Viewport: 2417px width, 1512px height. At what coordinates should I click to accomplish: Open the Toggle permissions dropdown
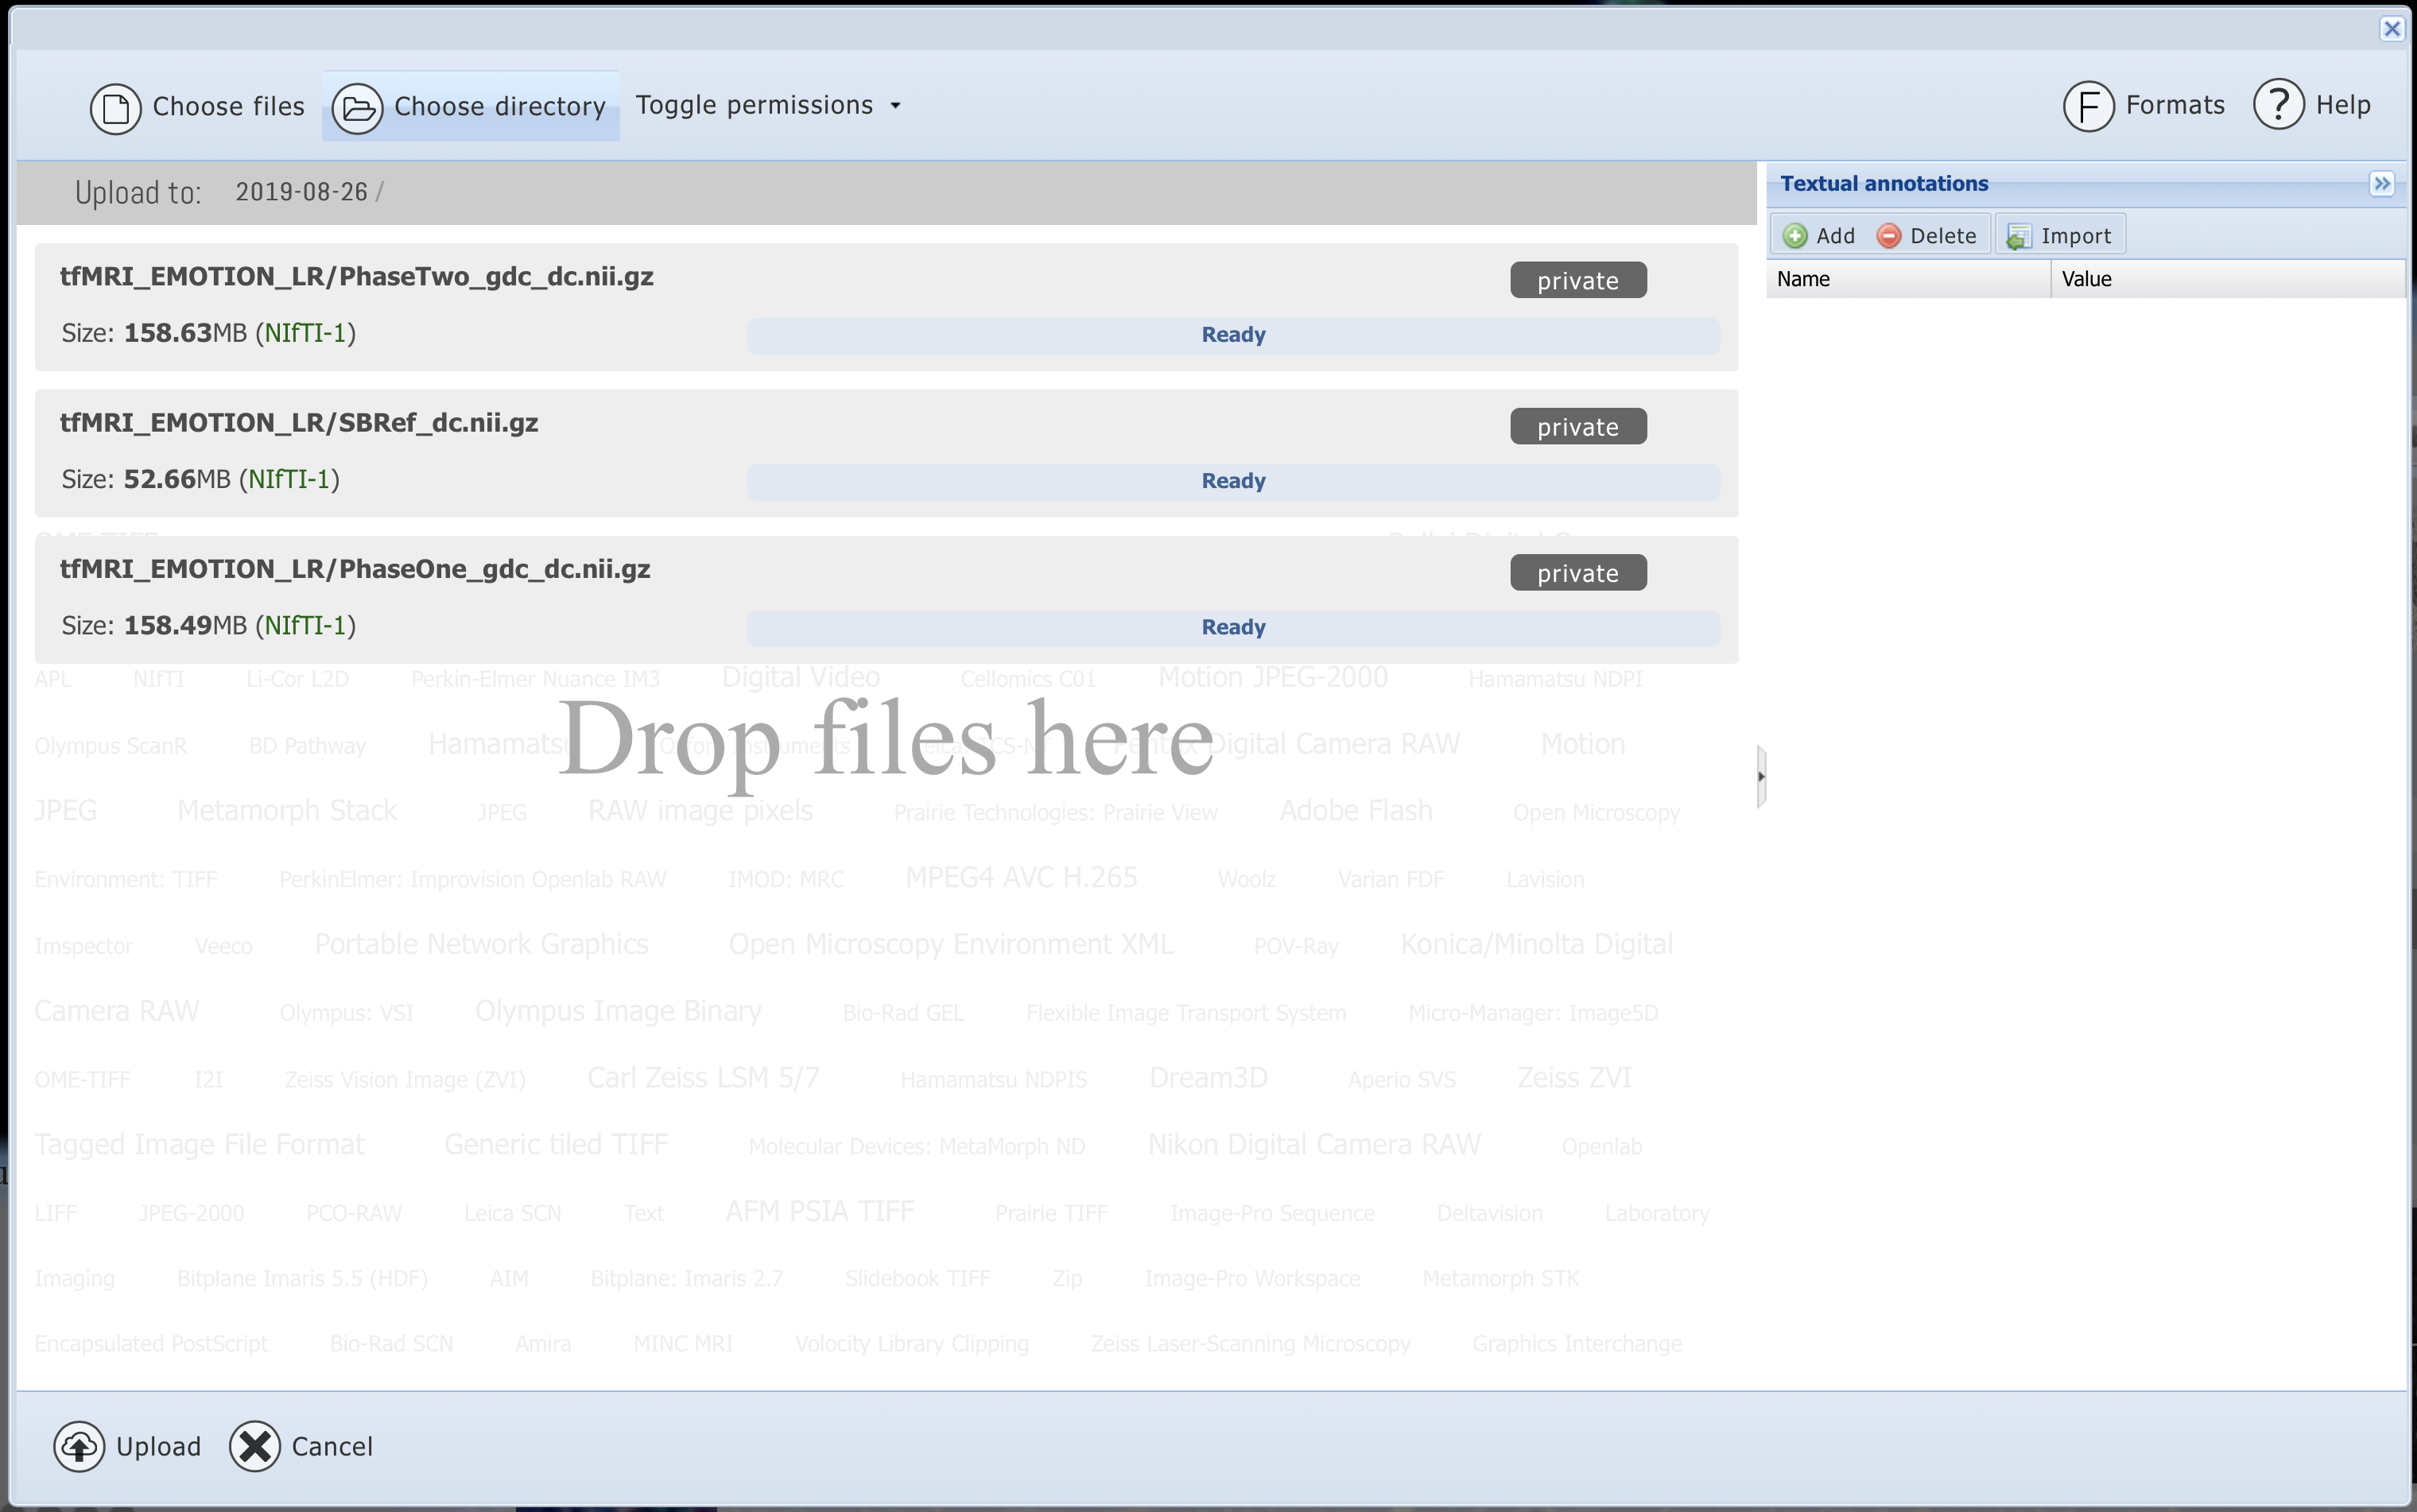coord(768,105)
